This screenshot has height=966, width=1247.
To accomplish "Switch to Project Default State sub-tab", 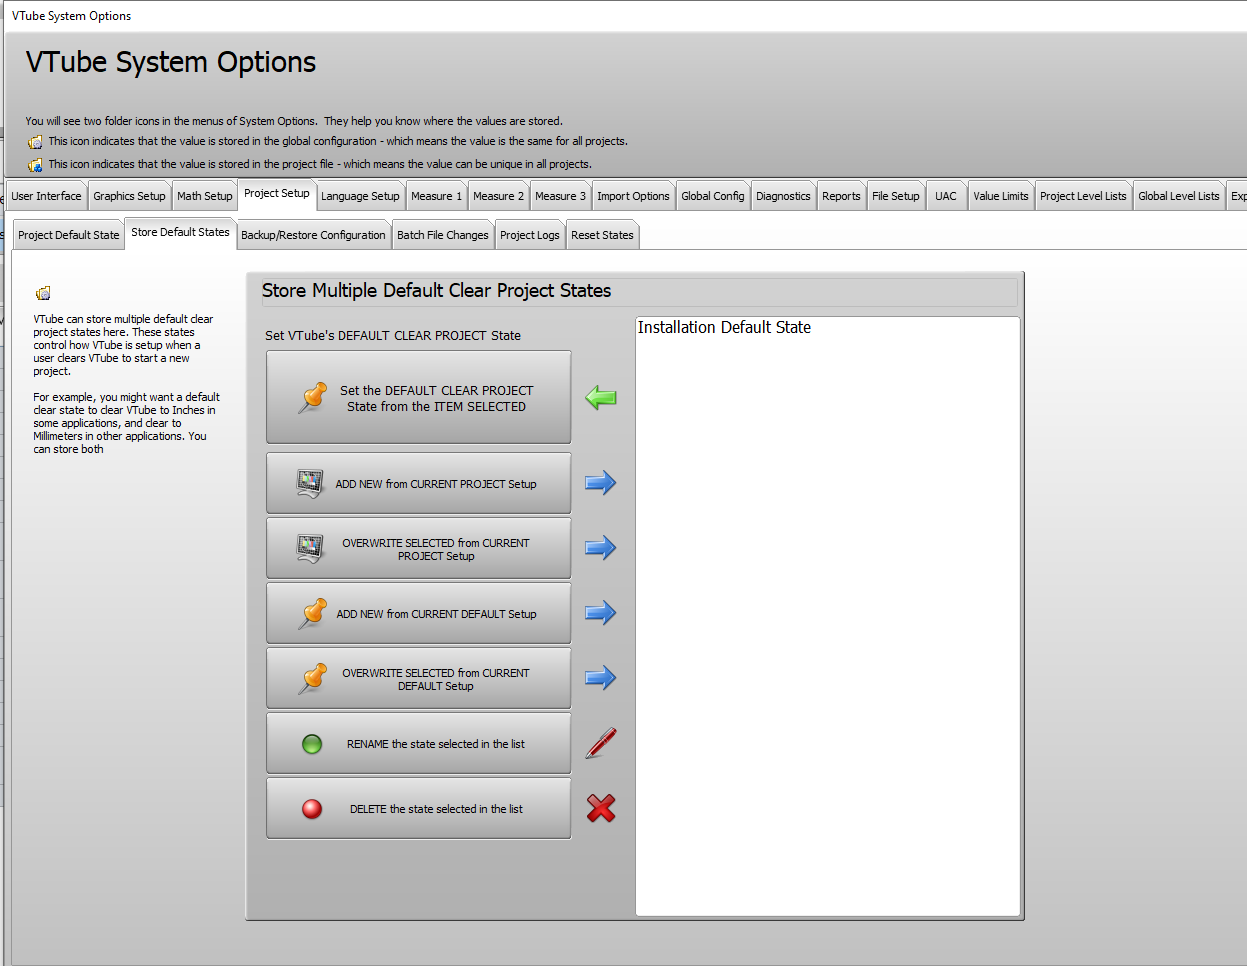I will (x=68, y=235).
